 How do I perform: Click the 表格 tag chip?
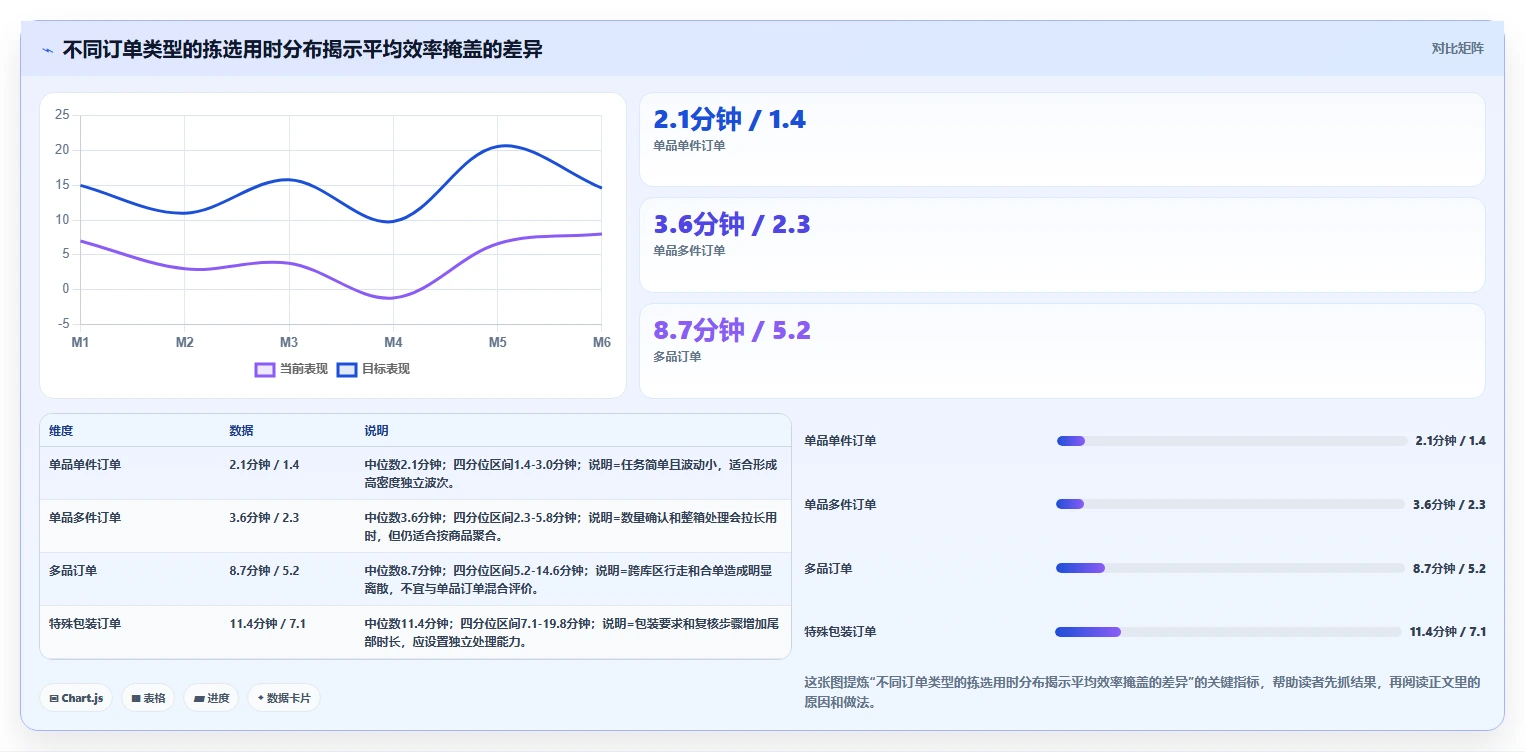point(148,698)
